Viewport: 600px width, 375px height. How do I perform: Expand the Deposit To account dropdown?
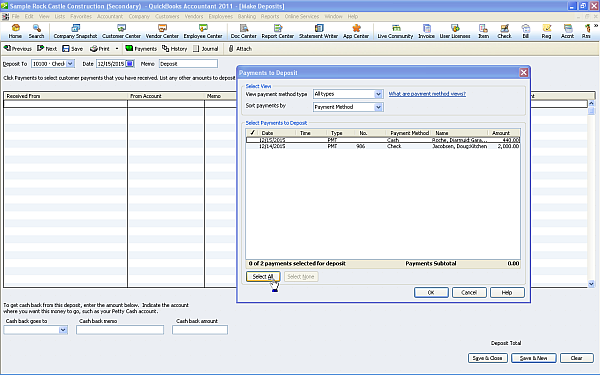(70, 64)
